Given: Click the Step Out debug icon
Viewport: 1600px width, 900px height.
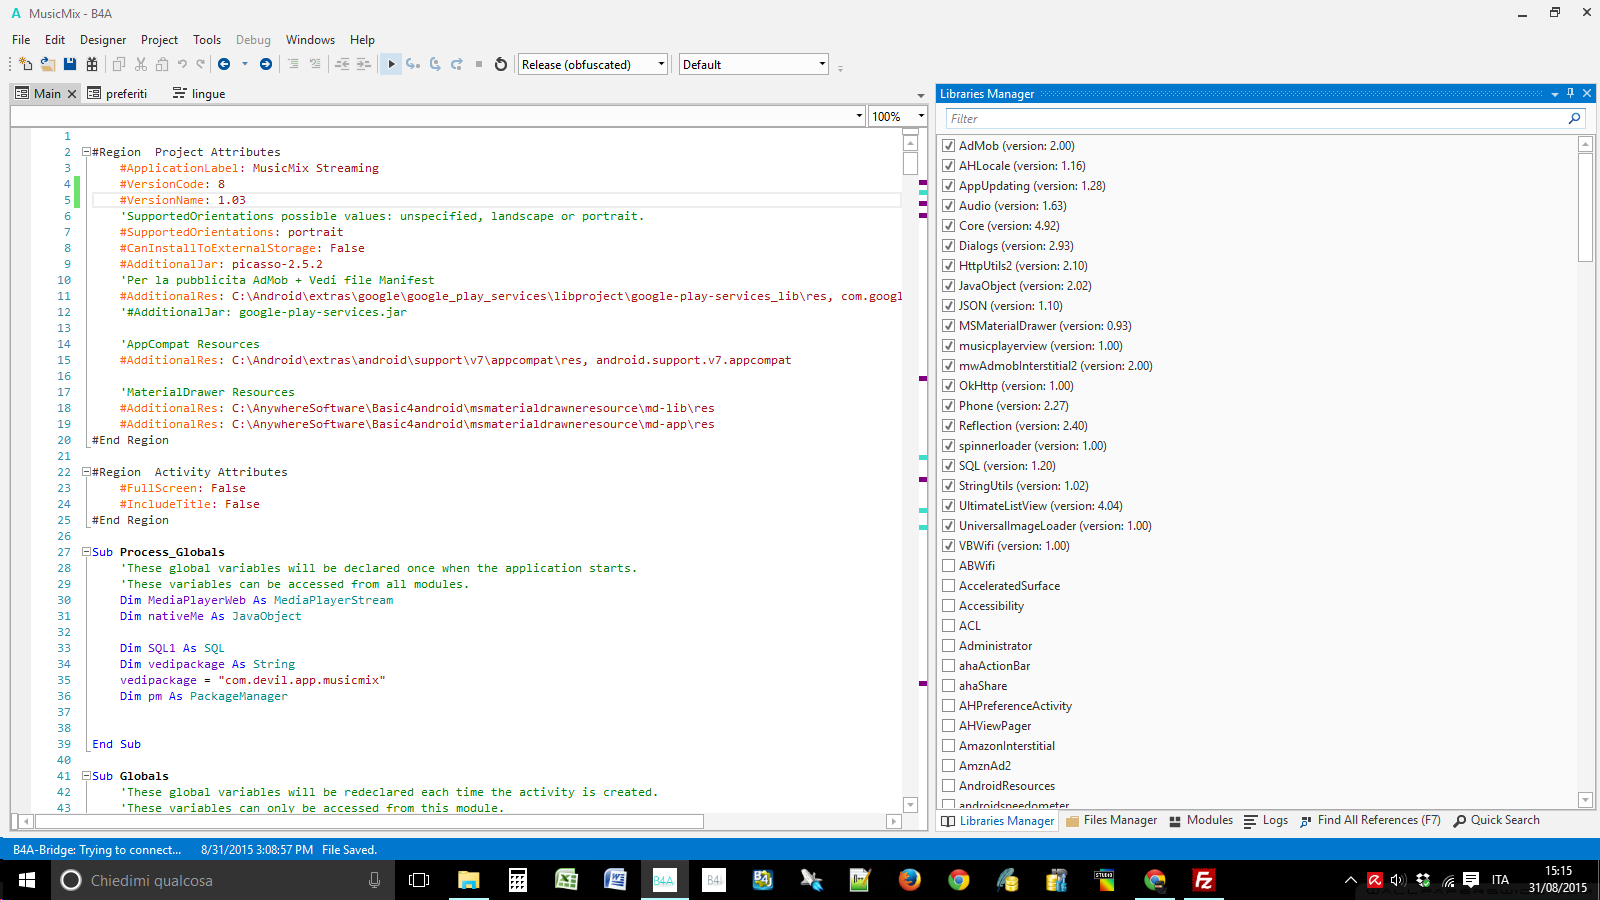Looking at the screenshot, I should (x=457, y=64).
